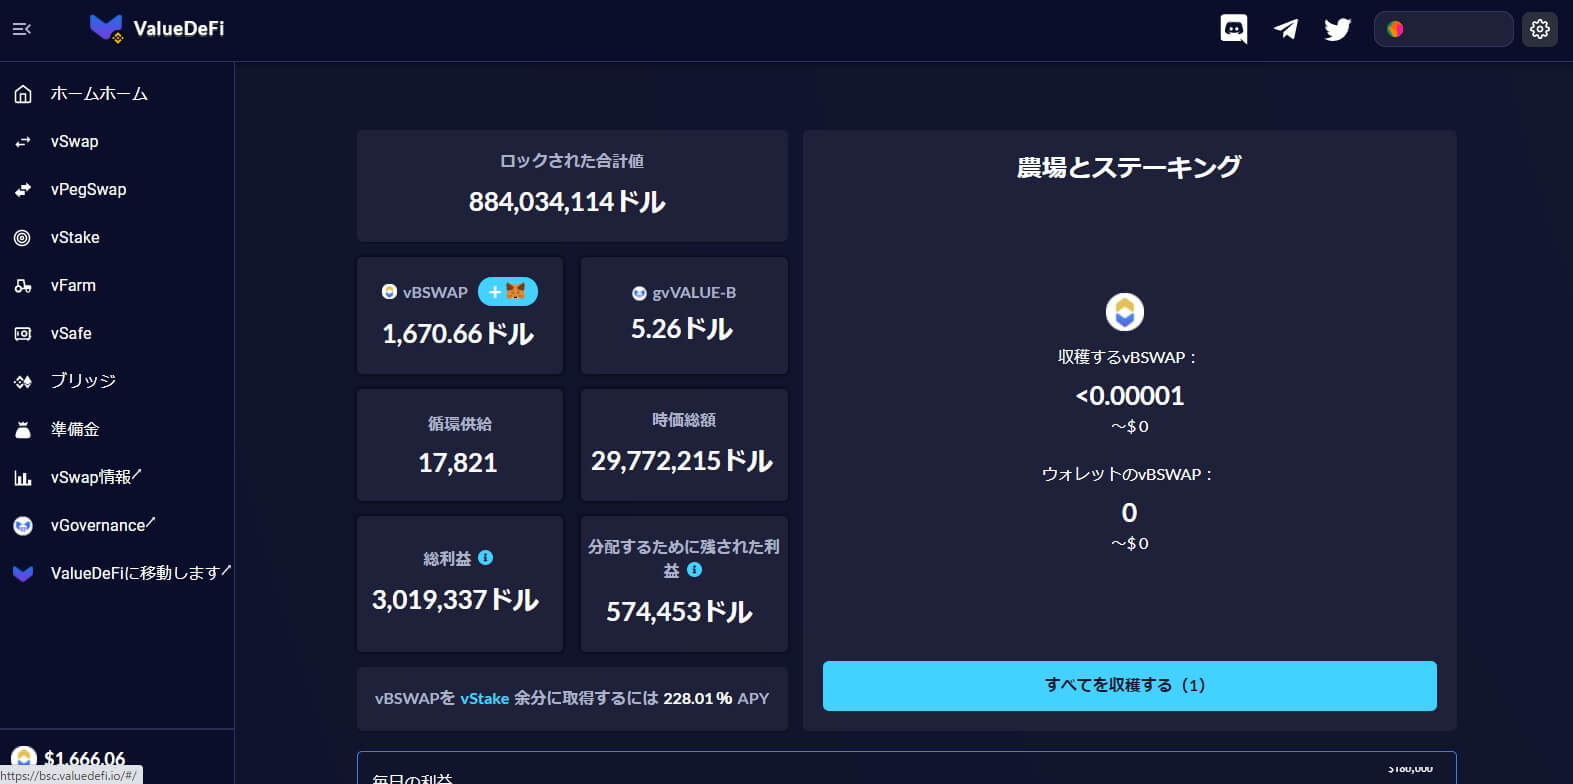Click the info icon next to 総利益

(486, 558)
